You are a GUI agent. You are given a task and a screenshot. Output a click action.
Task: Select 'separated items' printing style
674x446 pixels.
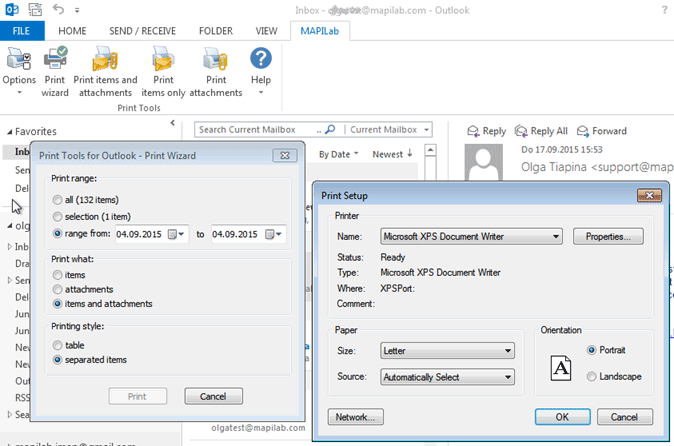tap(89, 360)
